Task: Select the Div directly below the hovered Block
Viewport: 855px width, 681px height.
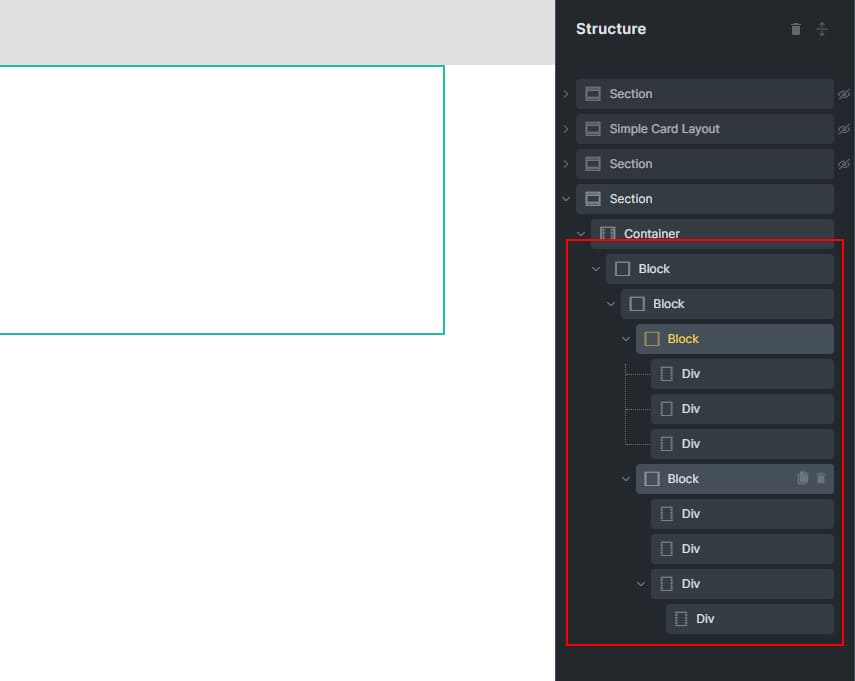Action: [x=742, y=514]
